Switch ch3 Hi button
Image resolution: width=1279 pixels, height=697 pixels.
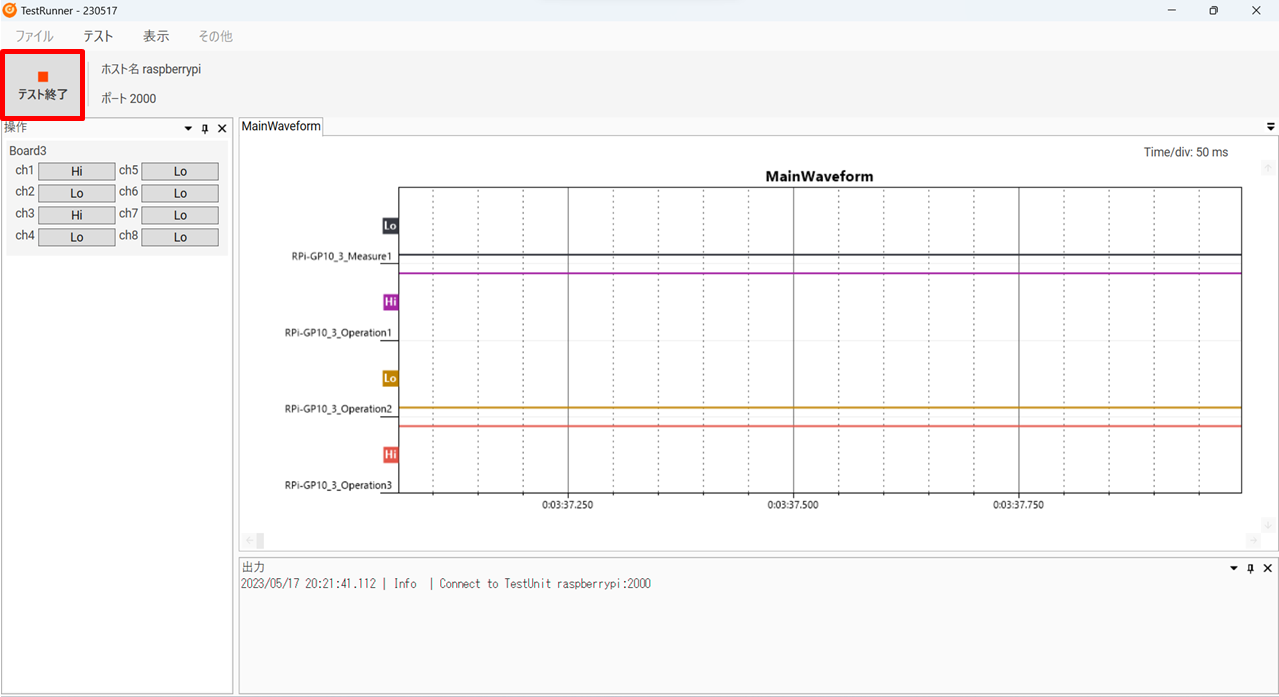coord(77,215)
